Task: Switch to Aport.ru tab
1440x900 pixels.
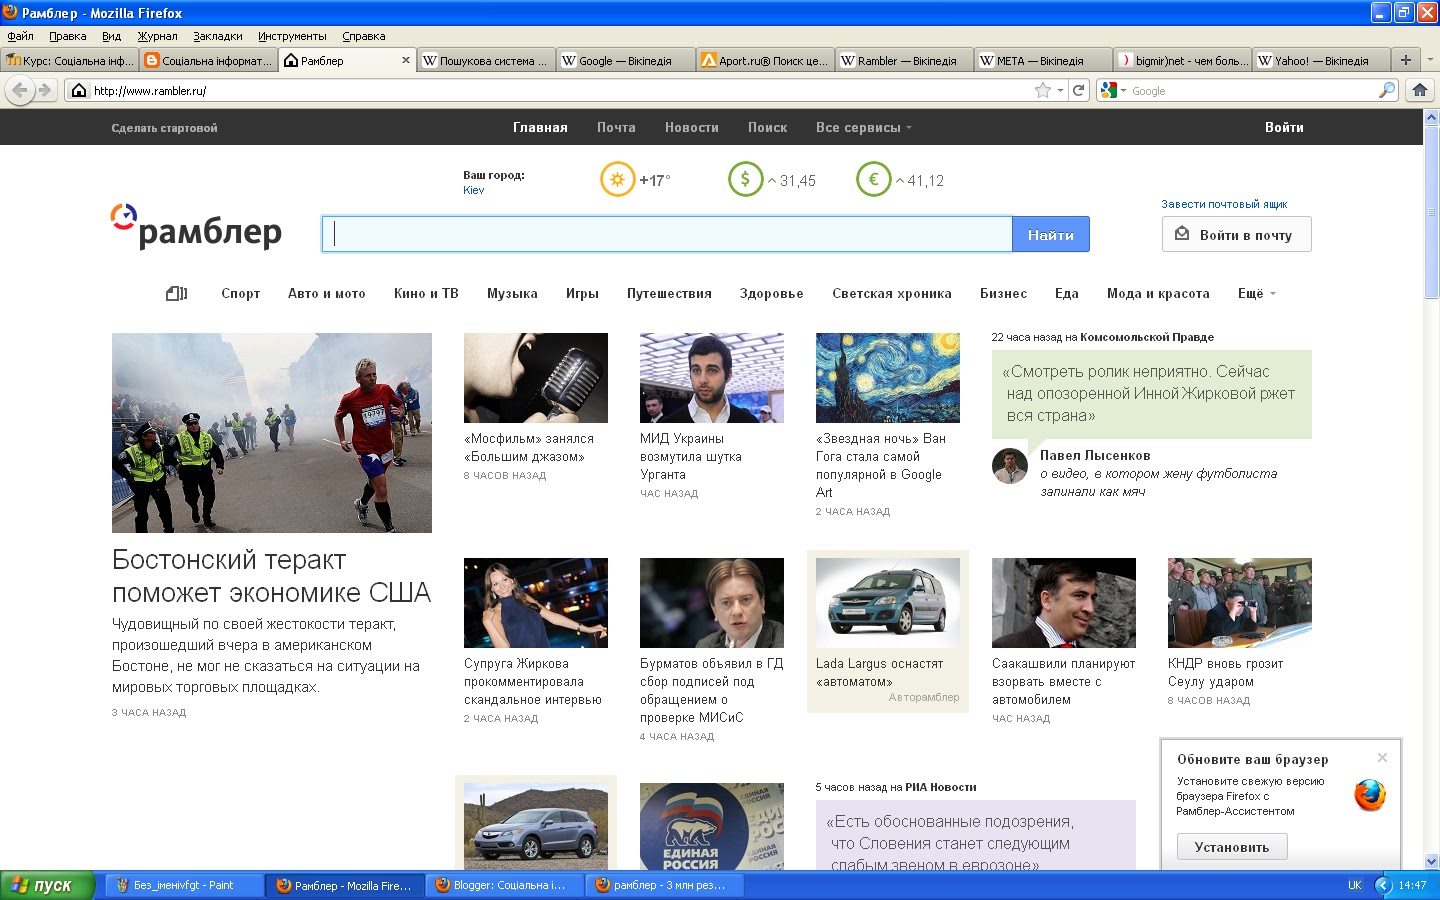Action: 764,60
